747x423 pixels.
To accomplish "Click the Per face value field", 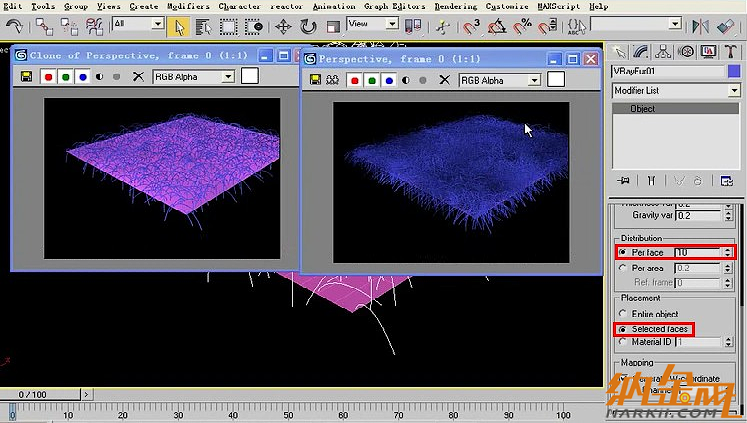I will 696,253.
